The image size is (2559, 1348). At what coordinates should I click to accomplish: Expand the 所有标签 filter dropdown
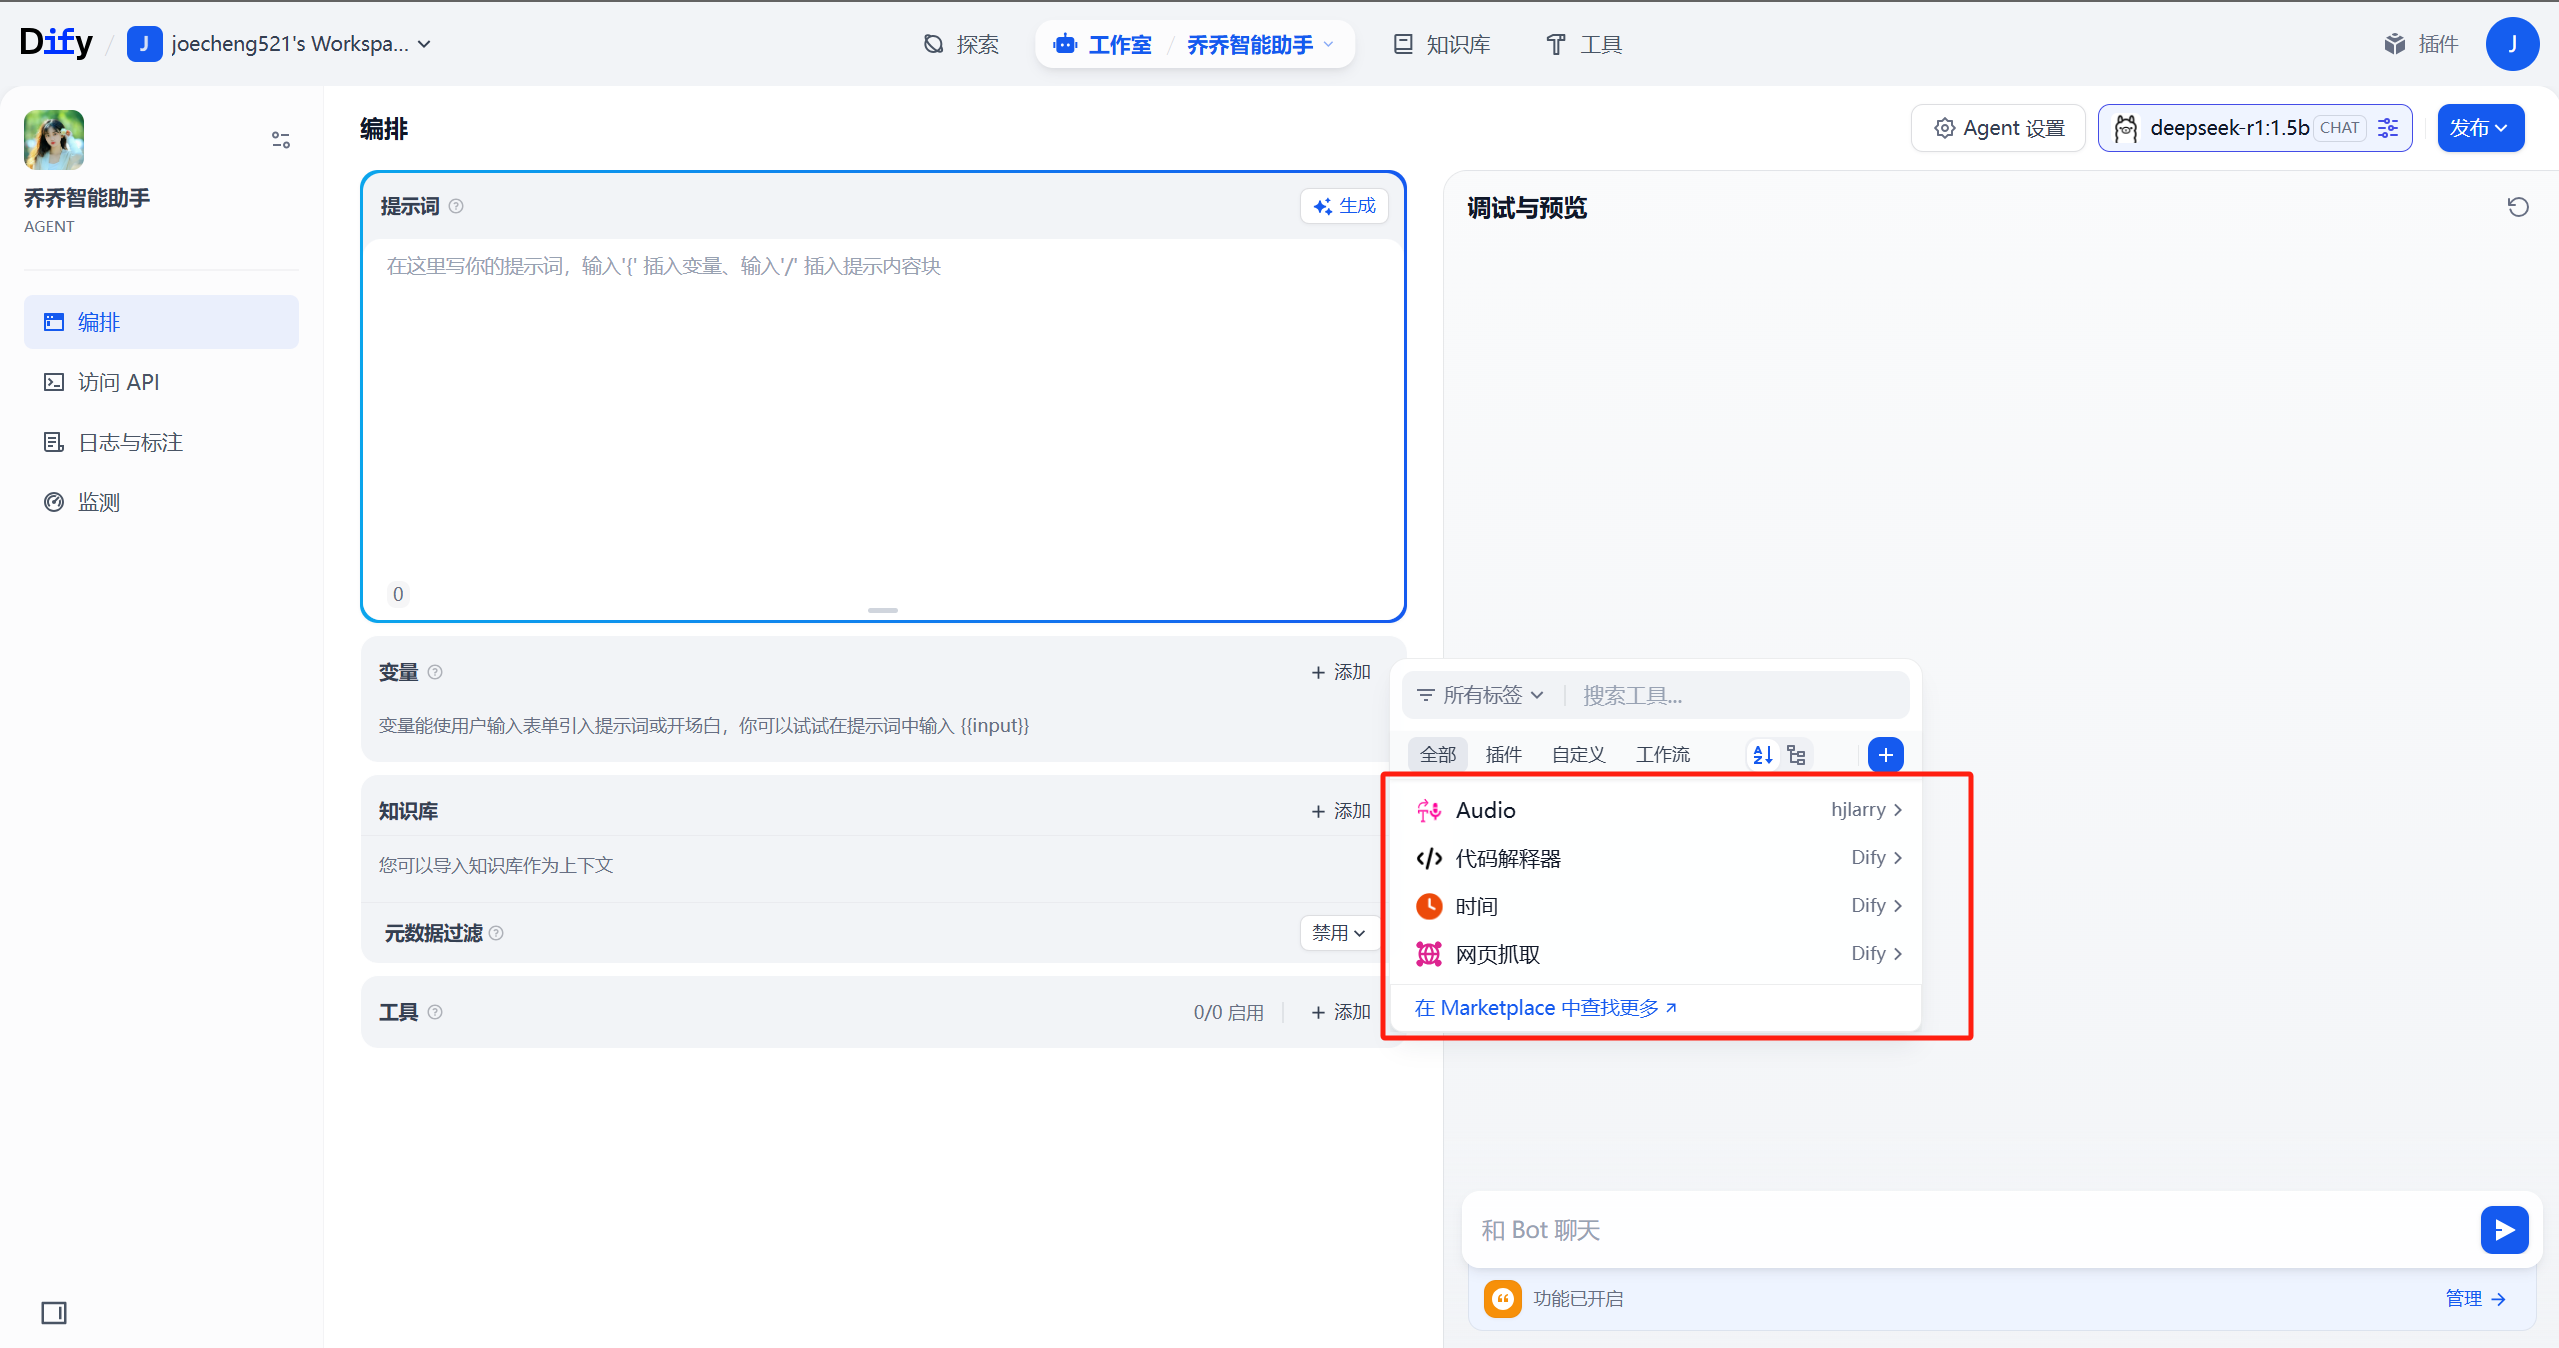pos(1481,695)
